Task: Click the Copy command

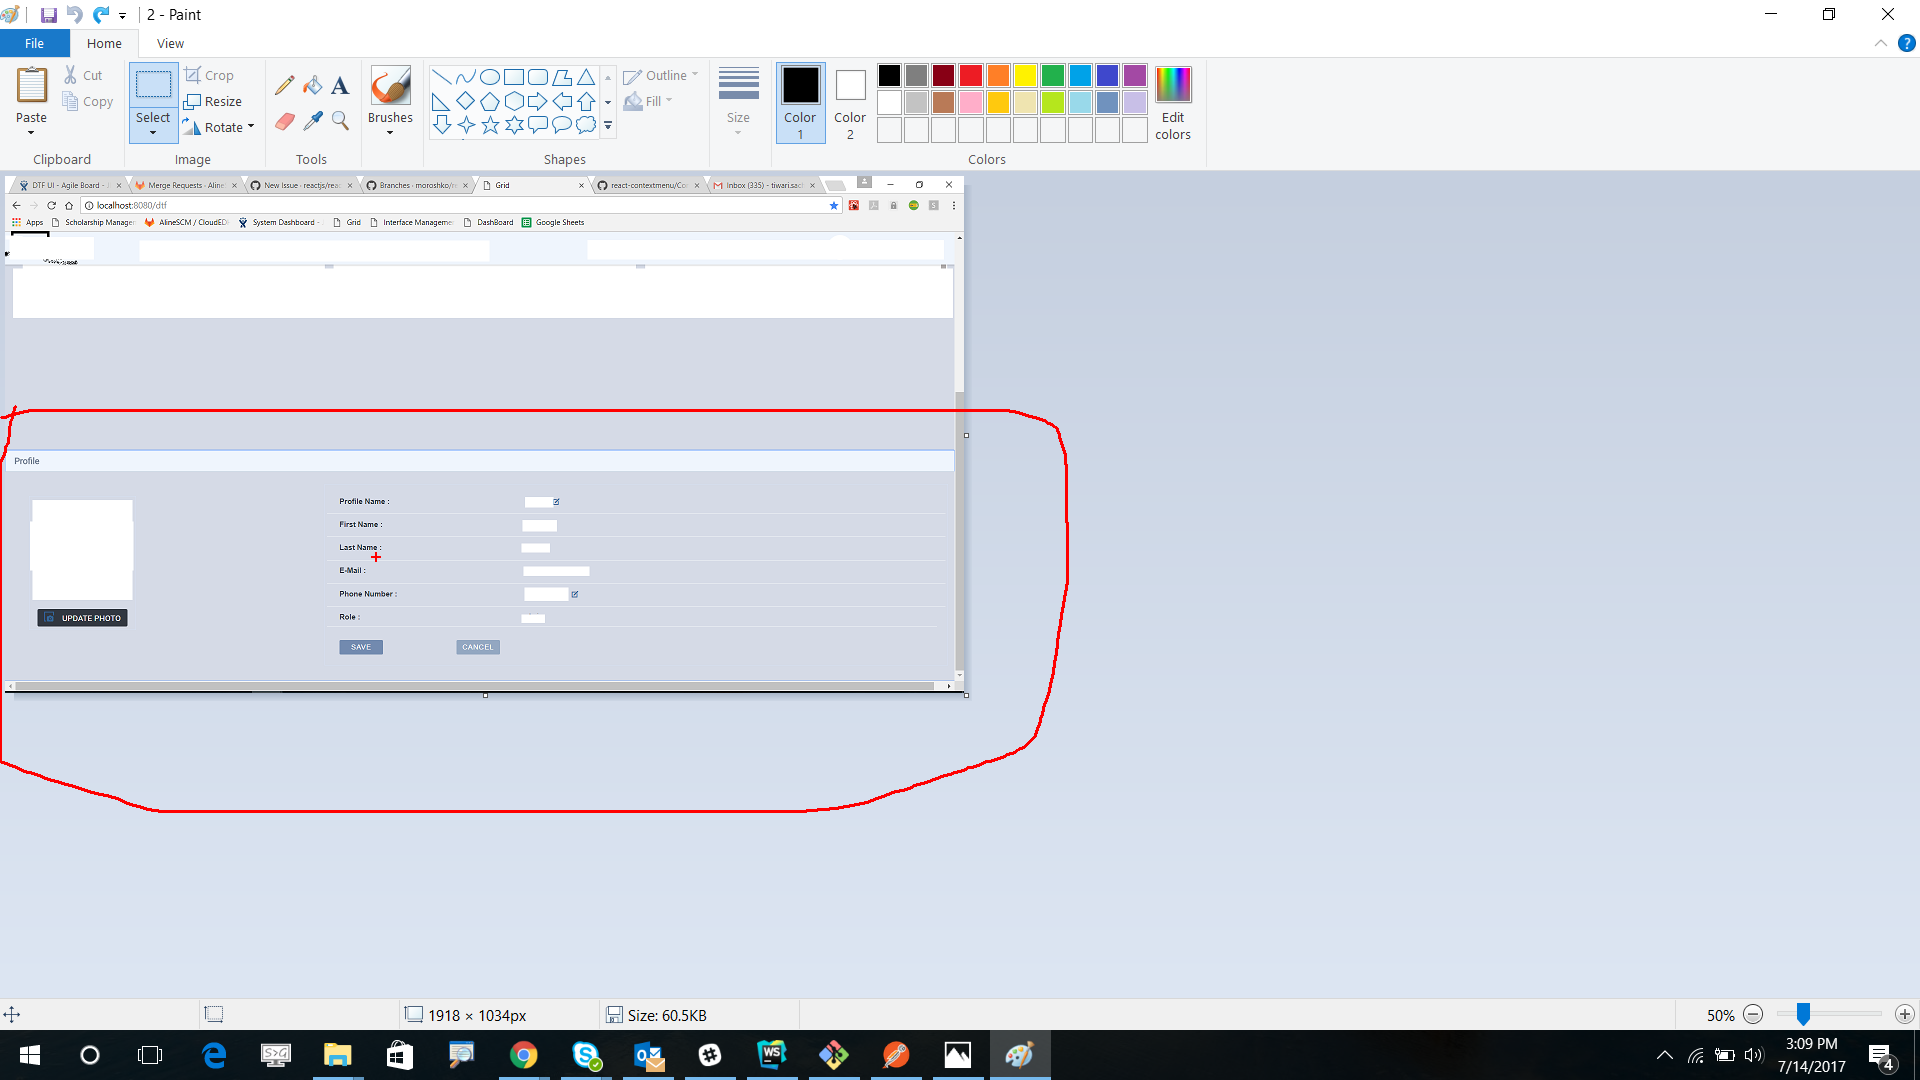Action: point(88,101)
